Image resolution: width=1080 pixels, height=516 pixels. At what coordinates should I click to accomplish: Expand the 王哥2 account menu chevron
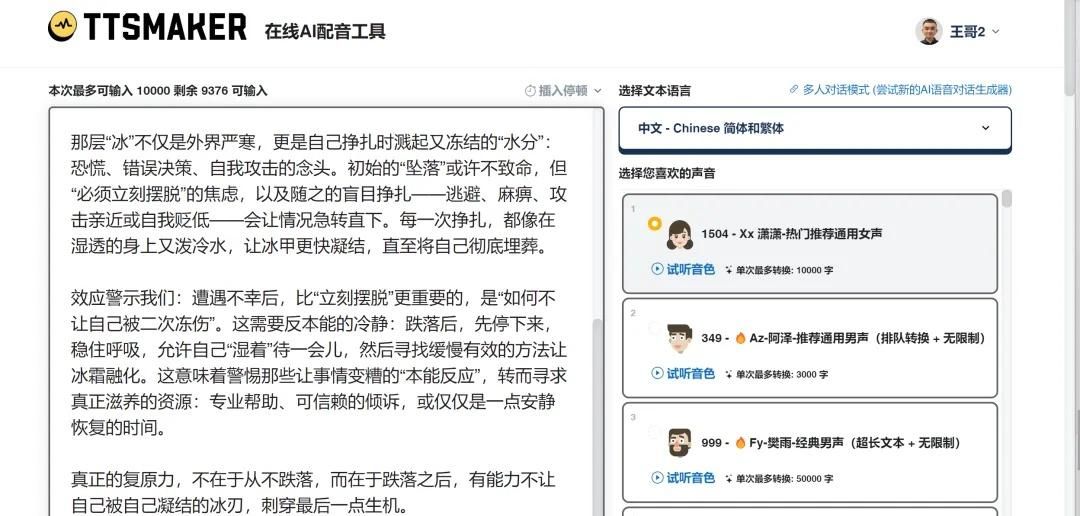(995, 32)
